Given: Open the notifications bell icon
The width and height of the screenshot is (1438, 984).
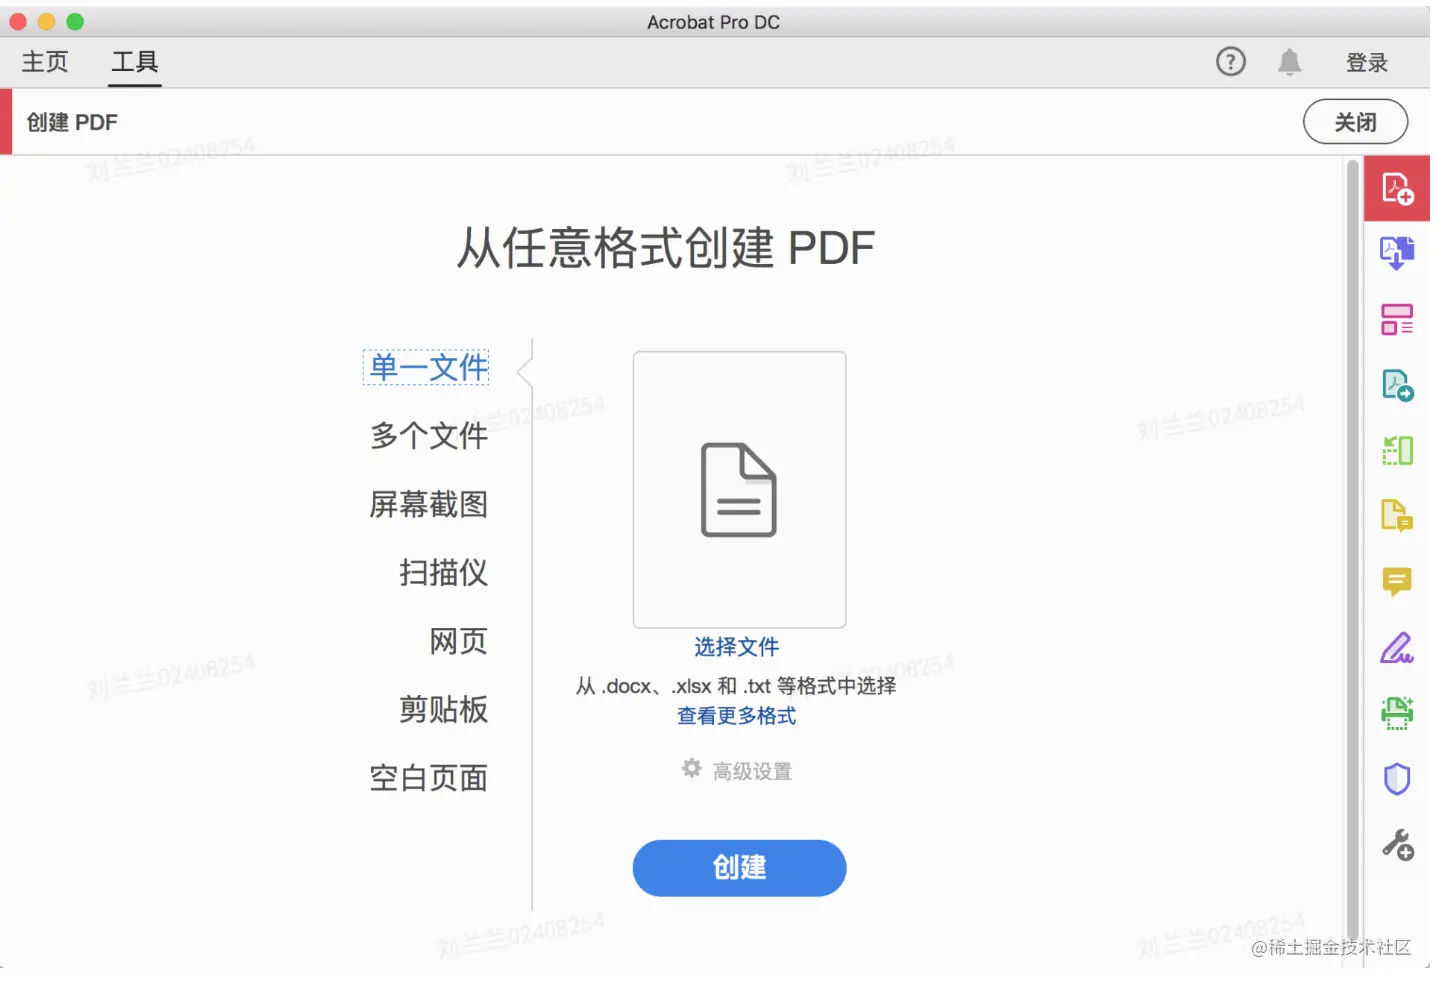Looking at the screenshot, I should tap(1289, 62).
